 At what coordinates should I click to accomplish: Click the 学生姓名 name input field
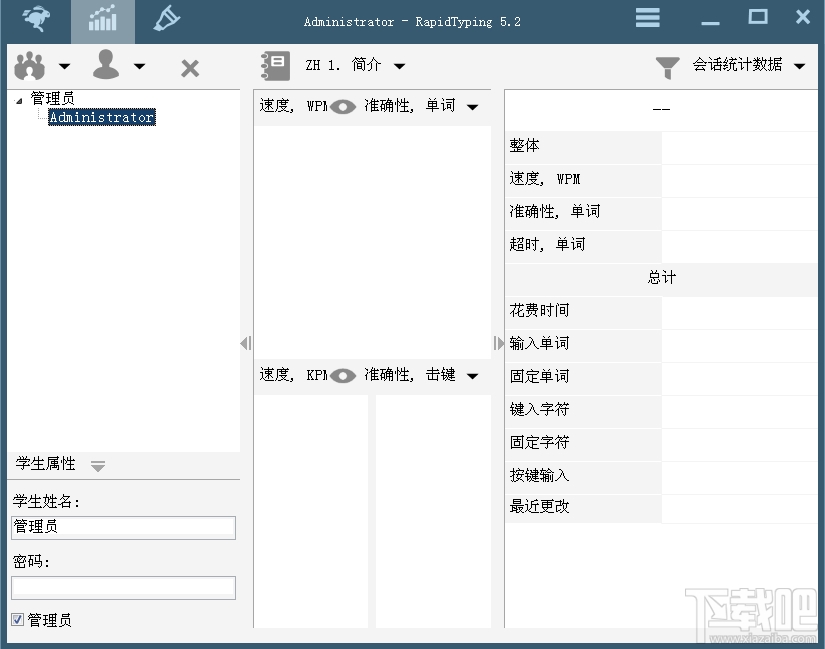point(123,528)
